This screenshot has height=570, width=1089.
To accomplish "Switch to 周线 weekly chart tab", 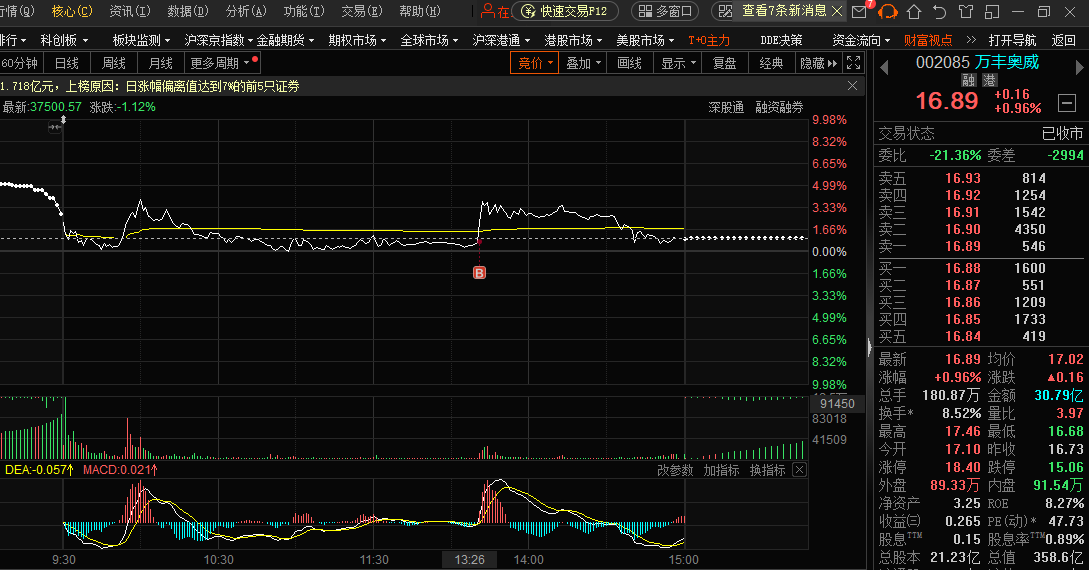I will 114,63.
